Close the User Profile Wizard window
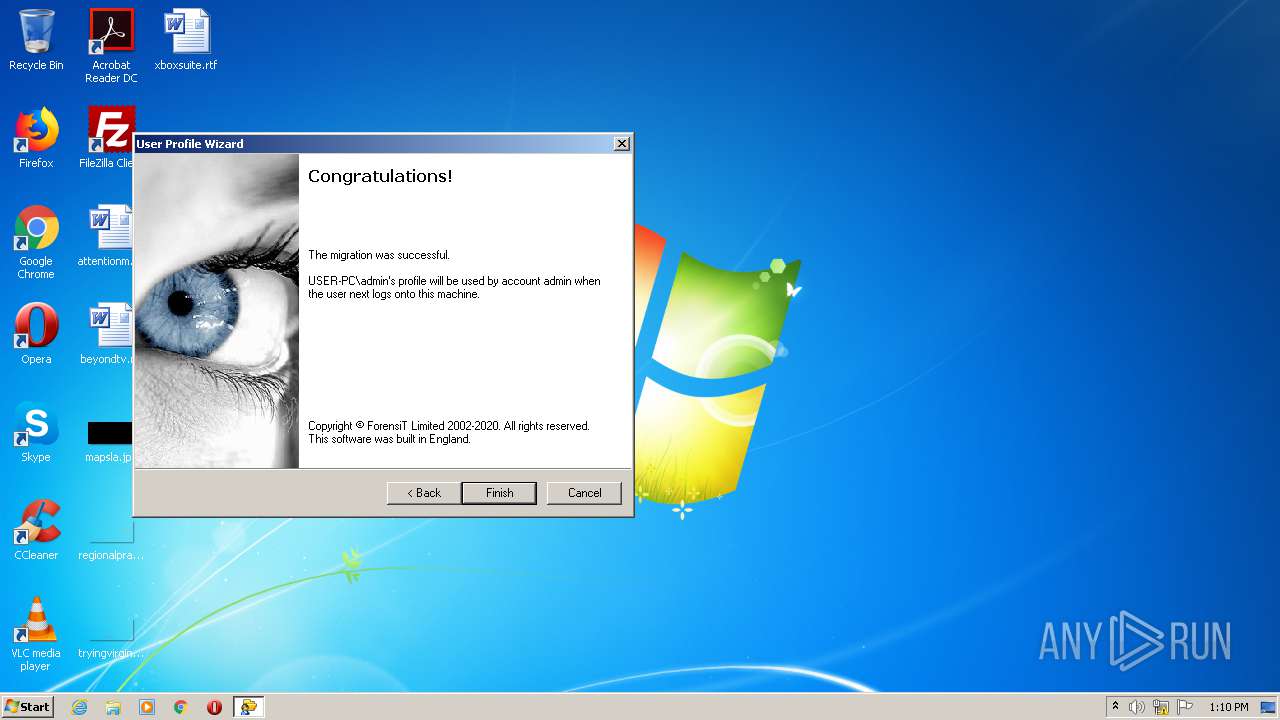The width and height of the screenshot is (1280, 720). coord(622,144)
